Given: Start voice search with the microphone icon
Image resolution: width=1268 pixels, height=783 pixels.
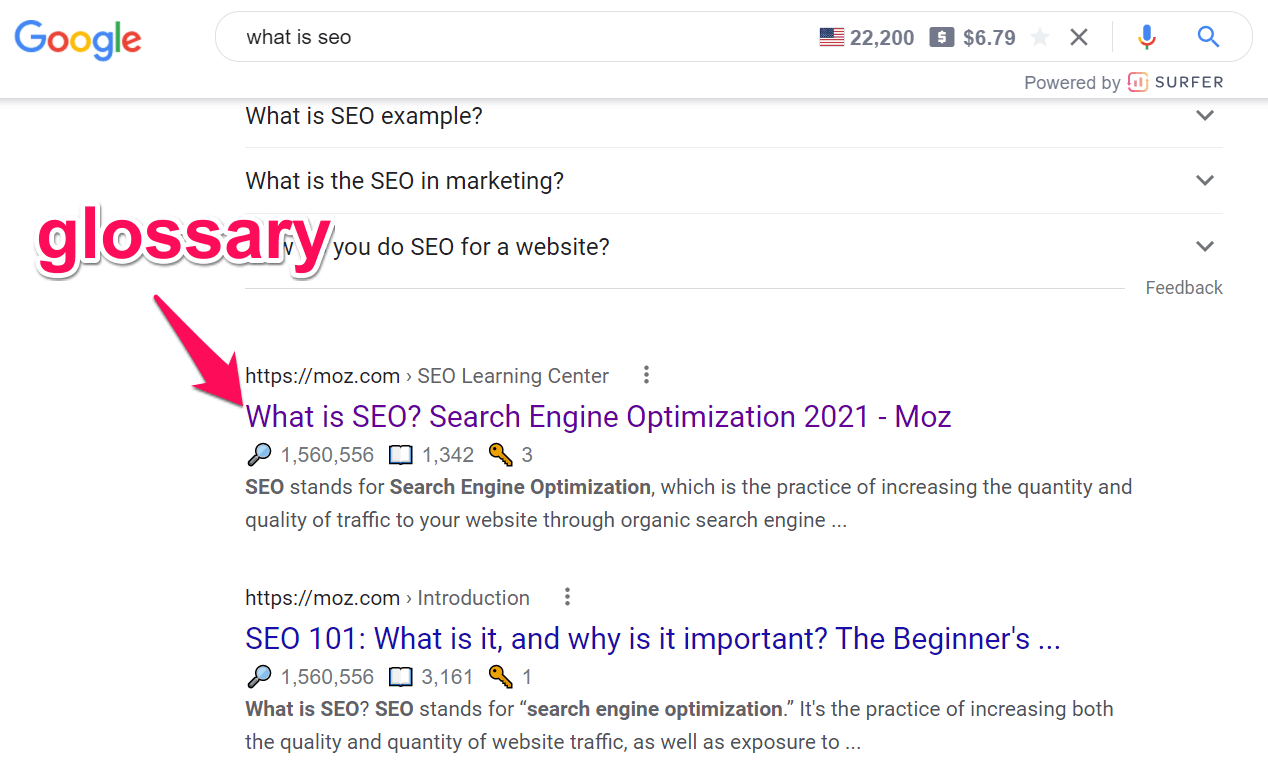Looking at the screenshot, I should (x=1147, y=38).
